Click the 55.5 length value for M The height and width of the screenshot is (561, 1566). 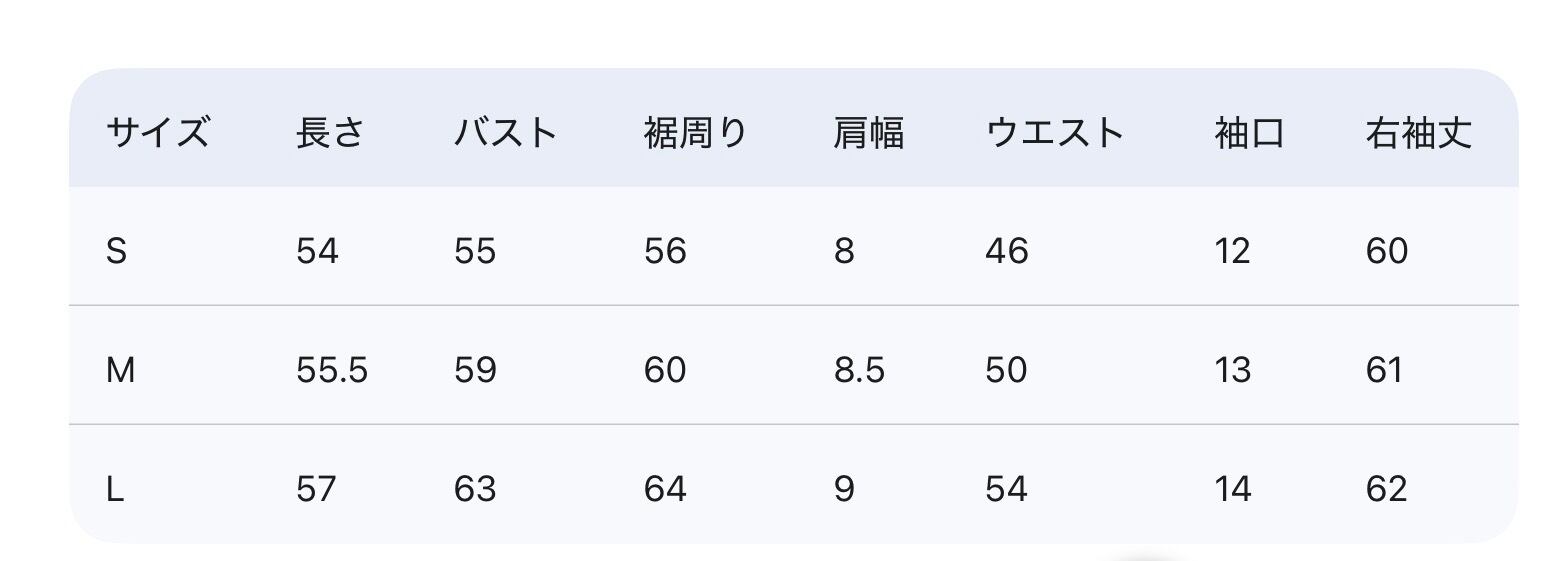click(x=332, y=371)
